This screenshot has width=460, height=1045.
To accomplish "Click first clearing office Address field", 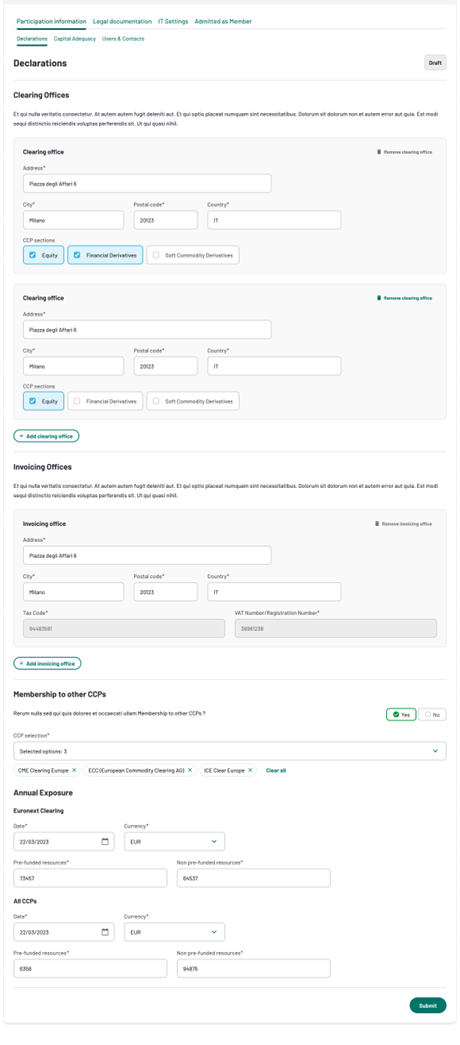I will coord(147,183).
